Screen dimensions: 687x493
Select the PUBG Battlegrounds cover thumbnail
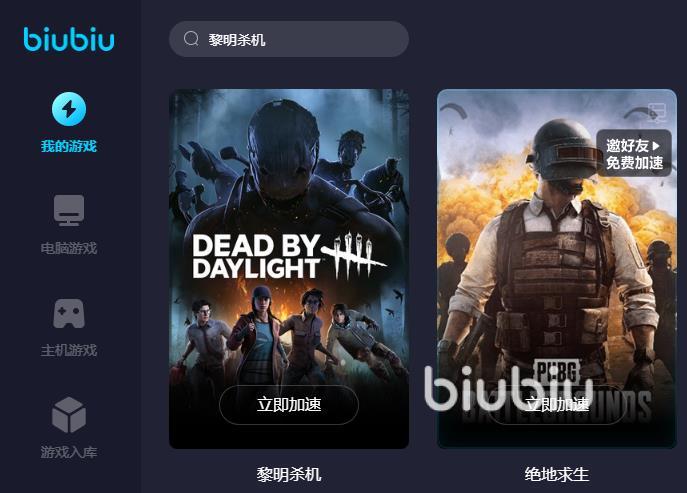click(557, 269)
